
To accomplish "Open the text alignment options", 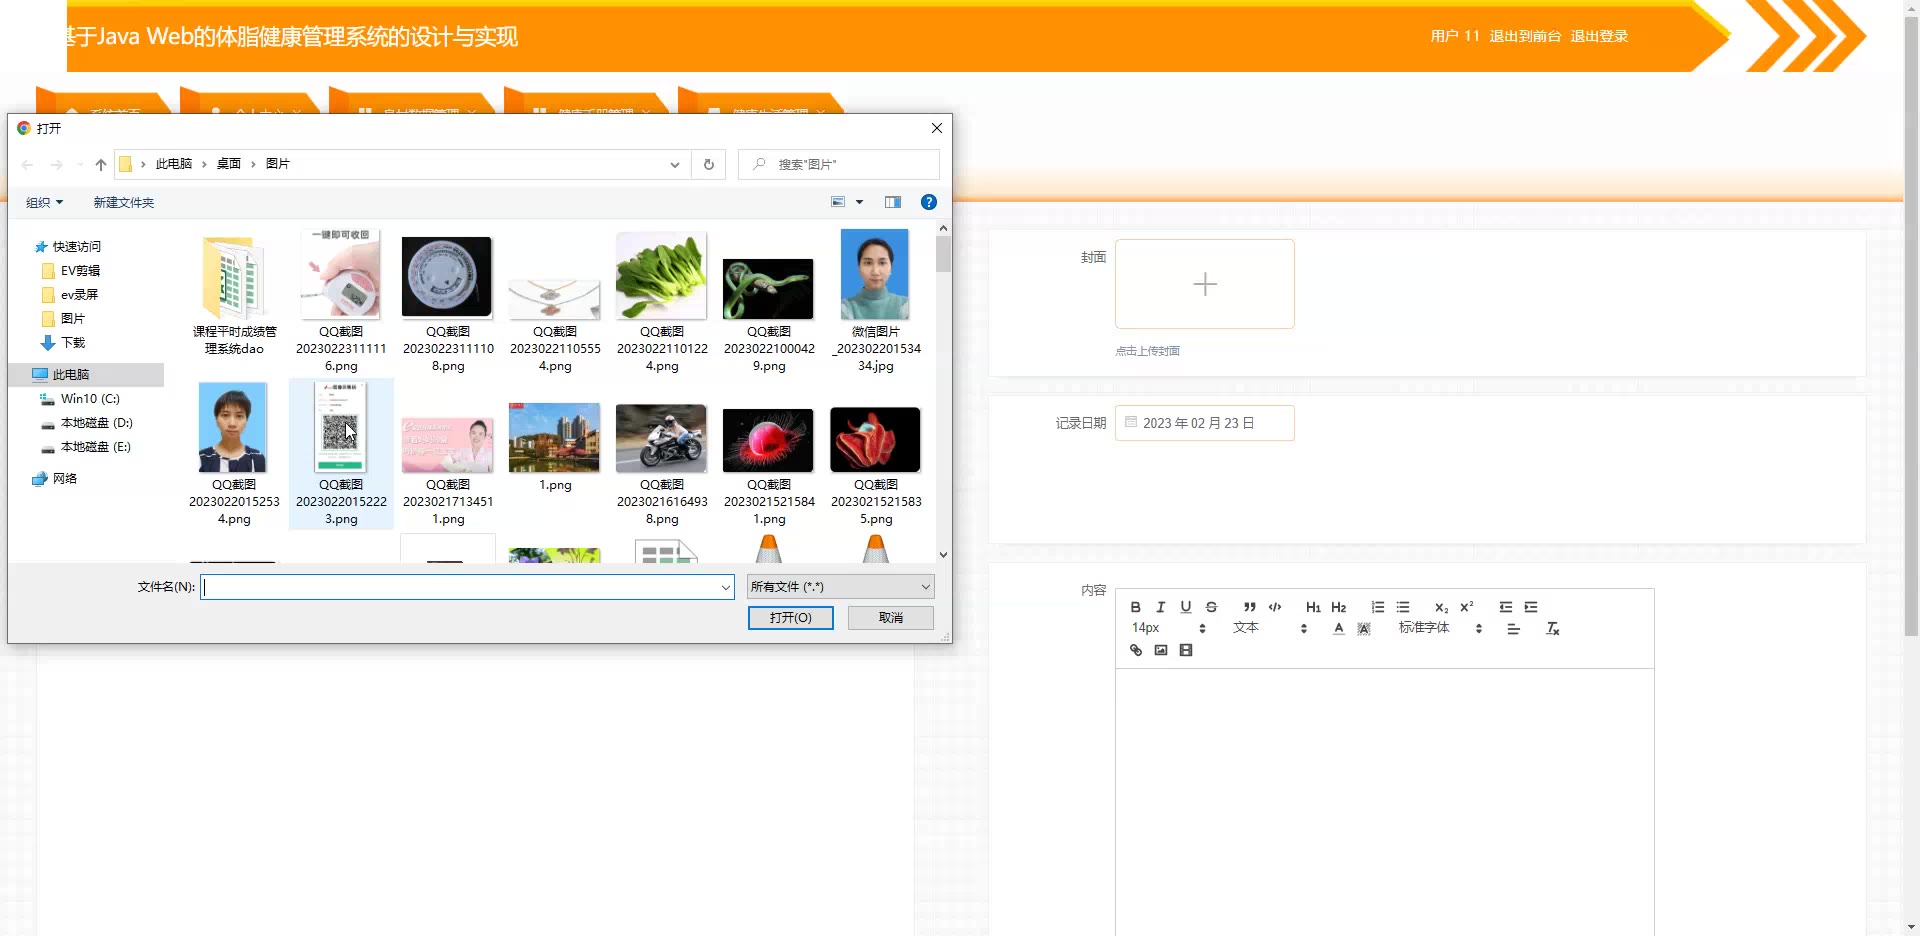I will pos(1513,629).
